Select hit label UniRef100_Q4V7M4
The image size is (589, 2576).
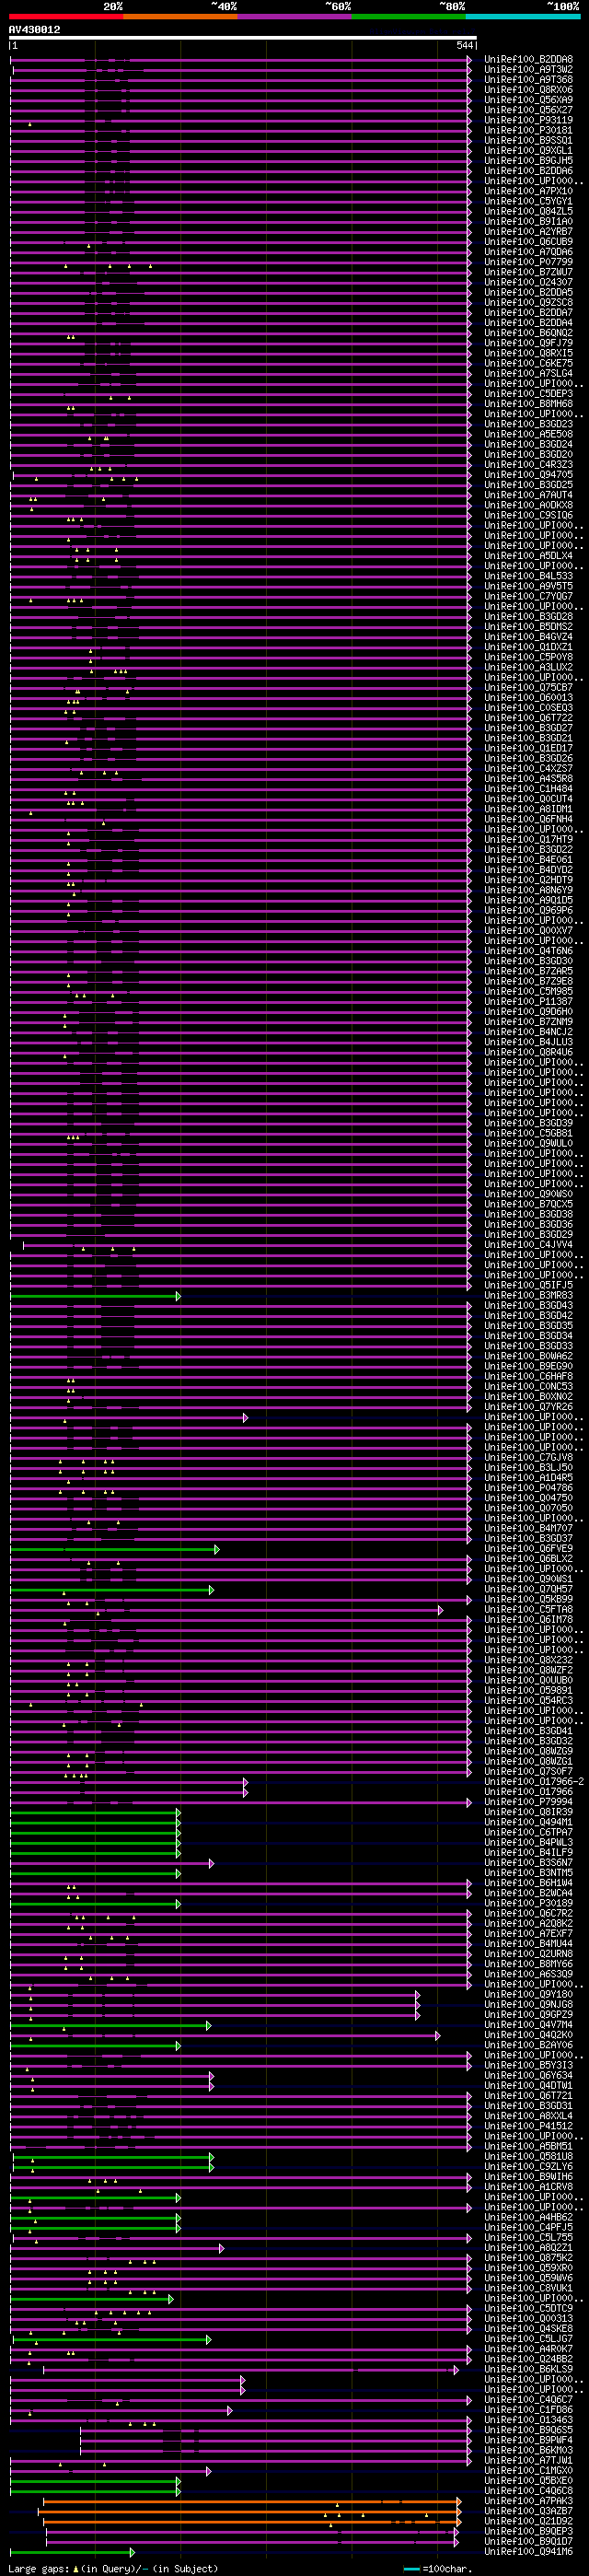tap(528, 2025)
